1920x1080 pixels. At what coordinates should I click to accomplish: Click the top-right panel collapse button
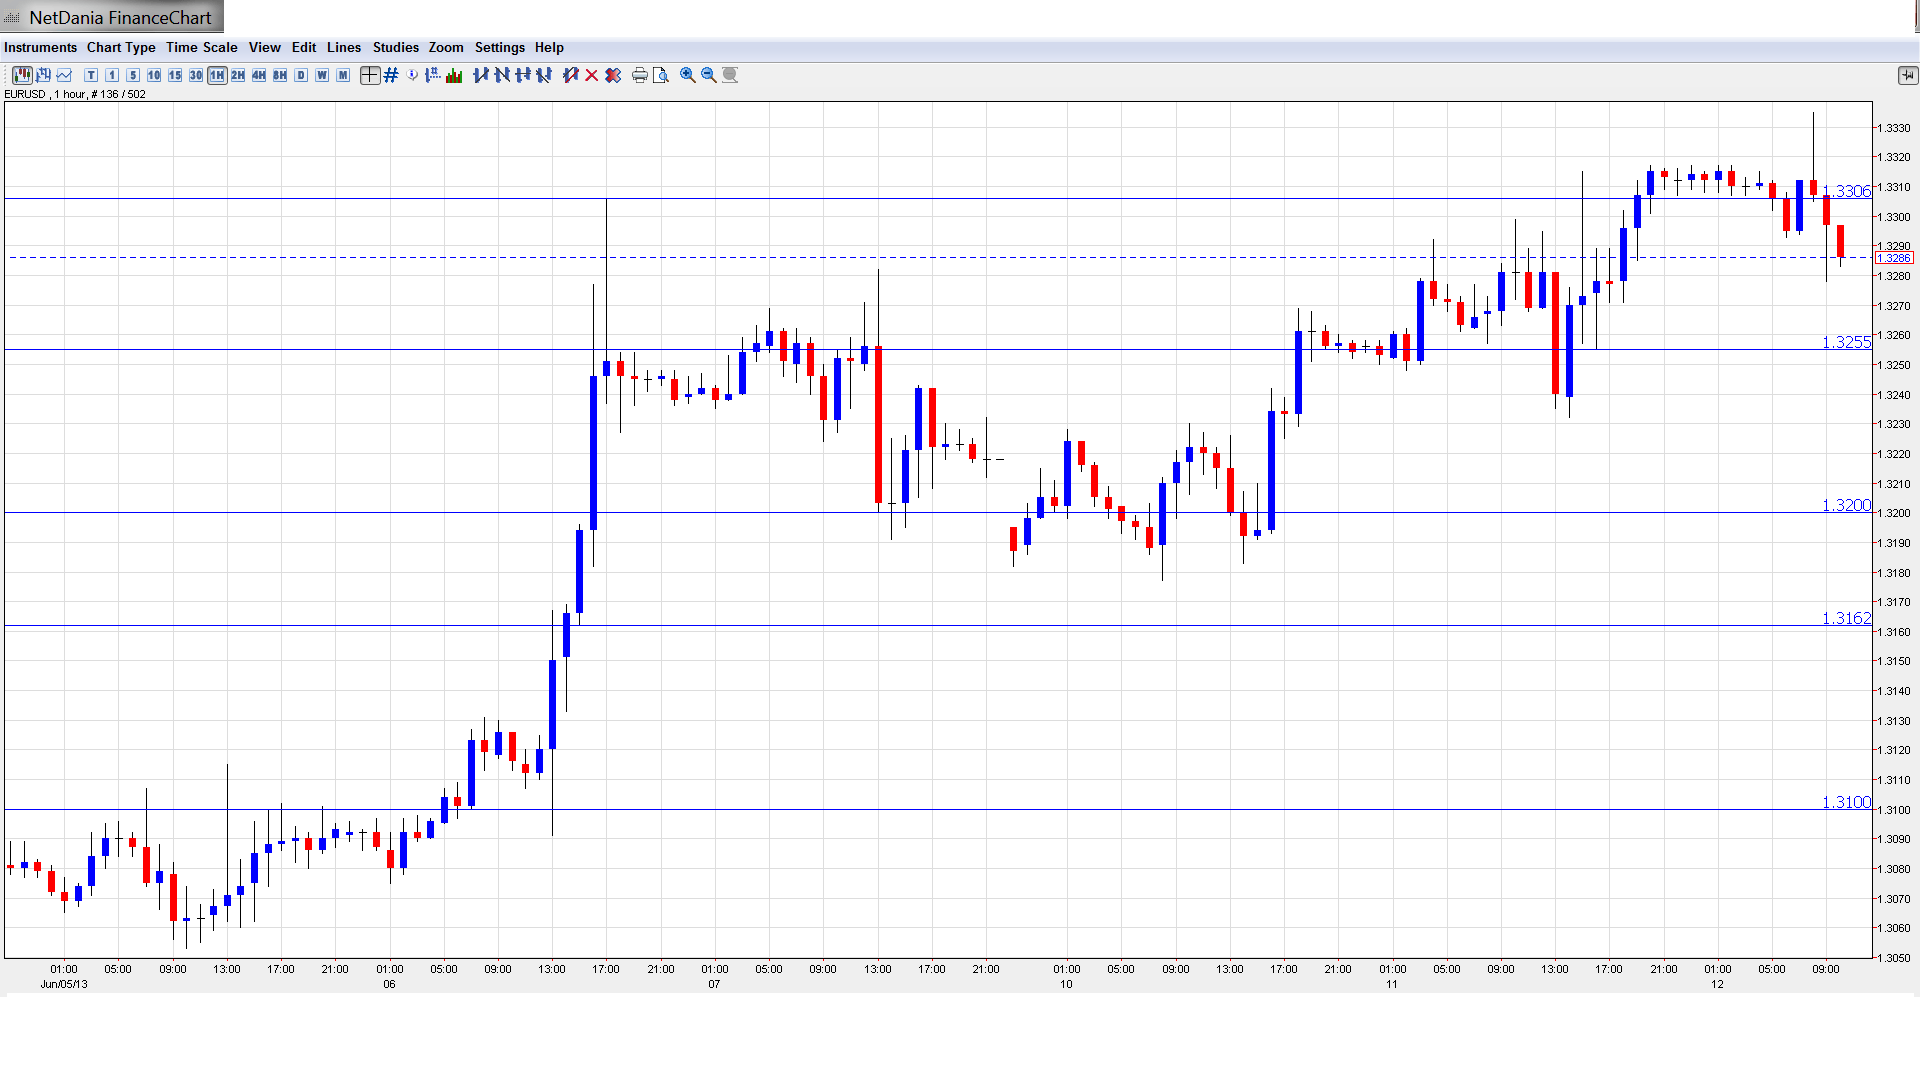(1907, 75)
